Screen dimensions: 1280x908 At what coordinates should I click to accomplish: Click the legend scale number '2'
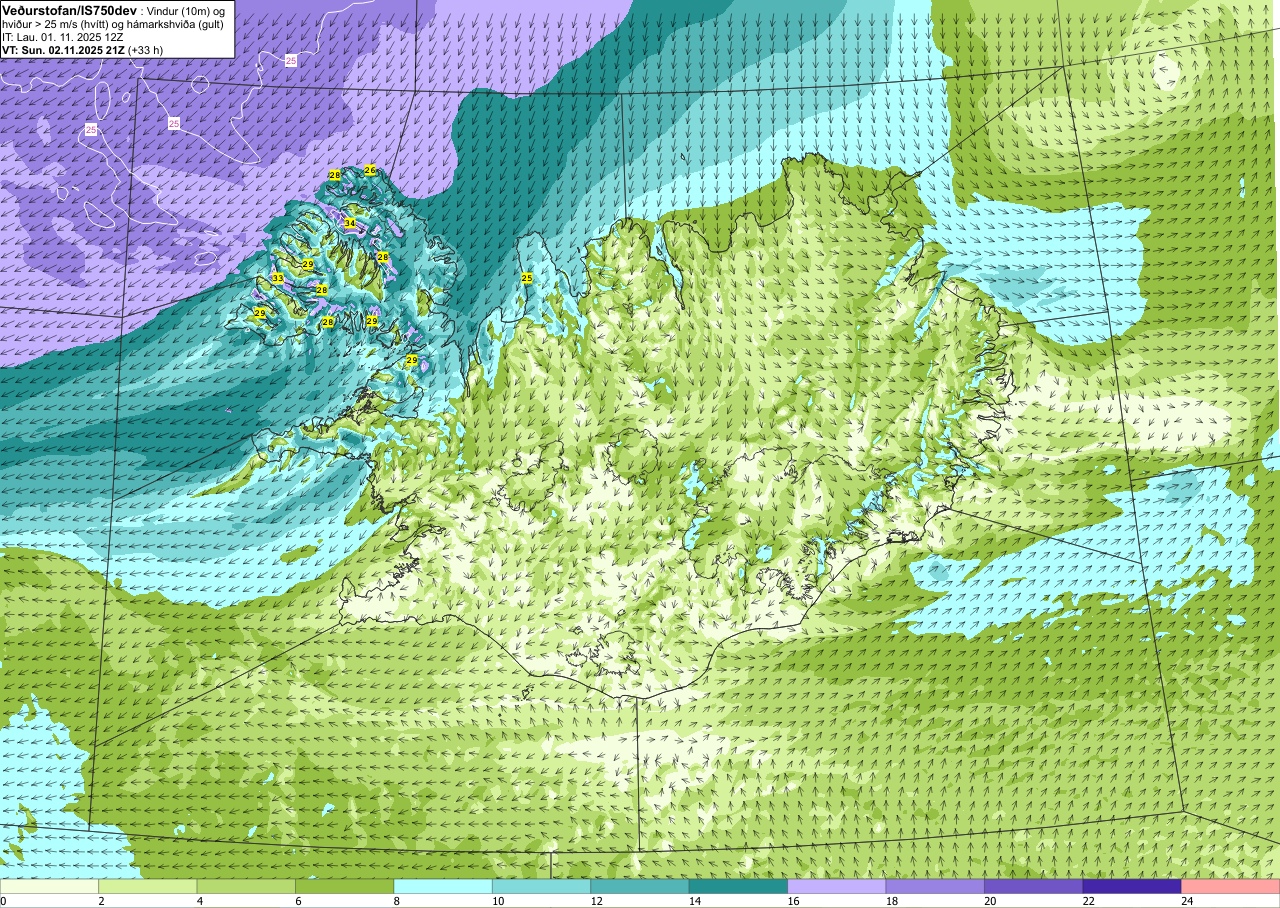pos(99,901)
